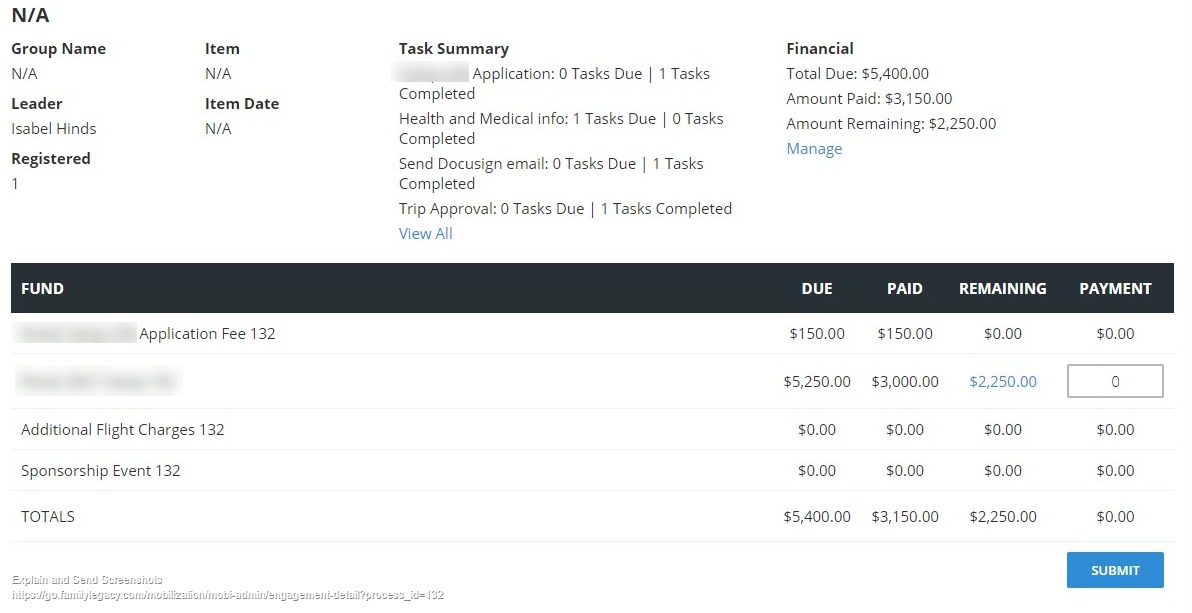Click the Manage link under Financial
Image resolution: width=1192 pixels, height=613 pixels.
click(814, 149)
